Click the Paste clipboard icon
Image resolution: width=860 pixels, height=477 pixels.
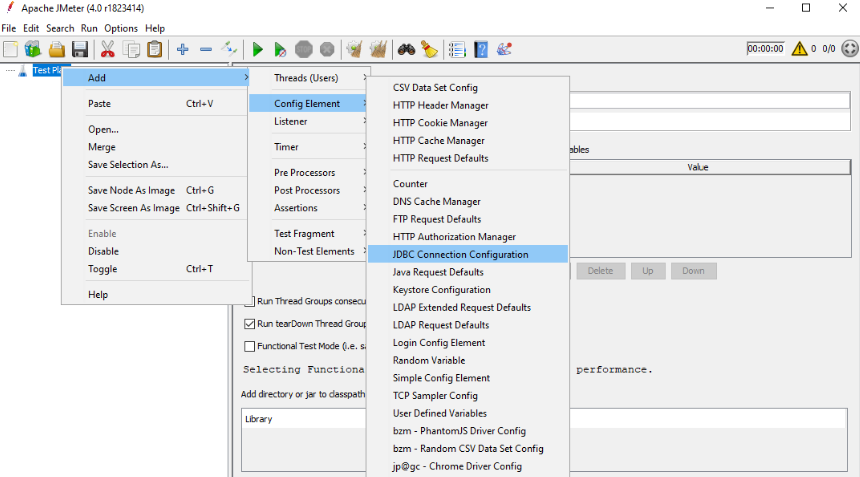pos(155,49)
